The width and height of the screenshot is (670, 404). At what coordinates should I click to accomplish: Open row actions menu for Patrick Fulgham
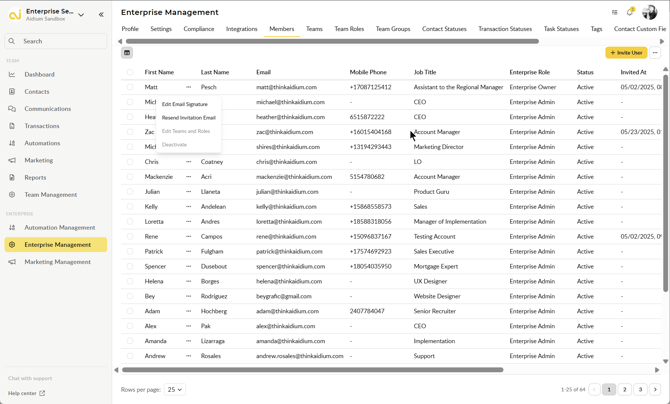(x=188, y=252)
